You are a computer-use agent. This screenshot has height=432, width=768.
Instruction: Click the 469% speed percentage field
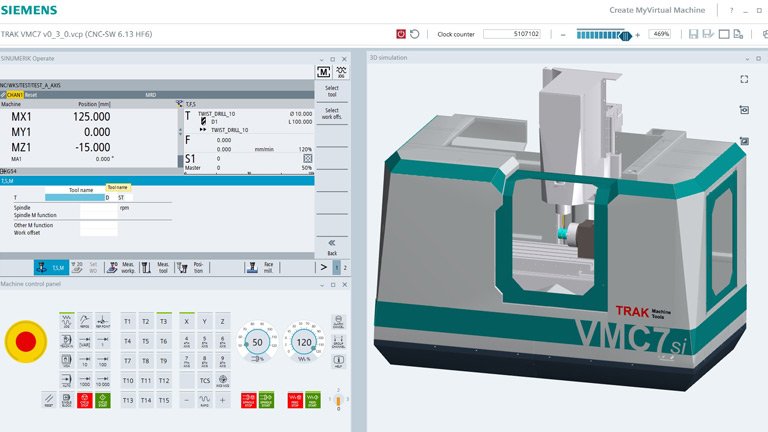click(660, 34)
